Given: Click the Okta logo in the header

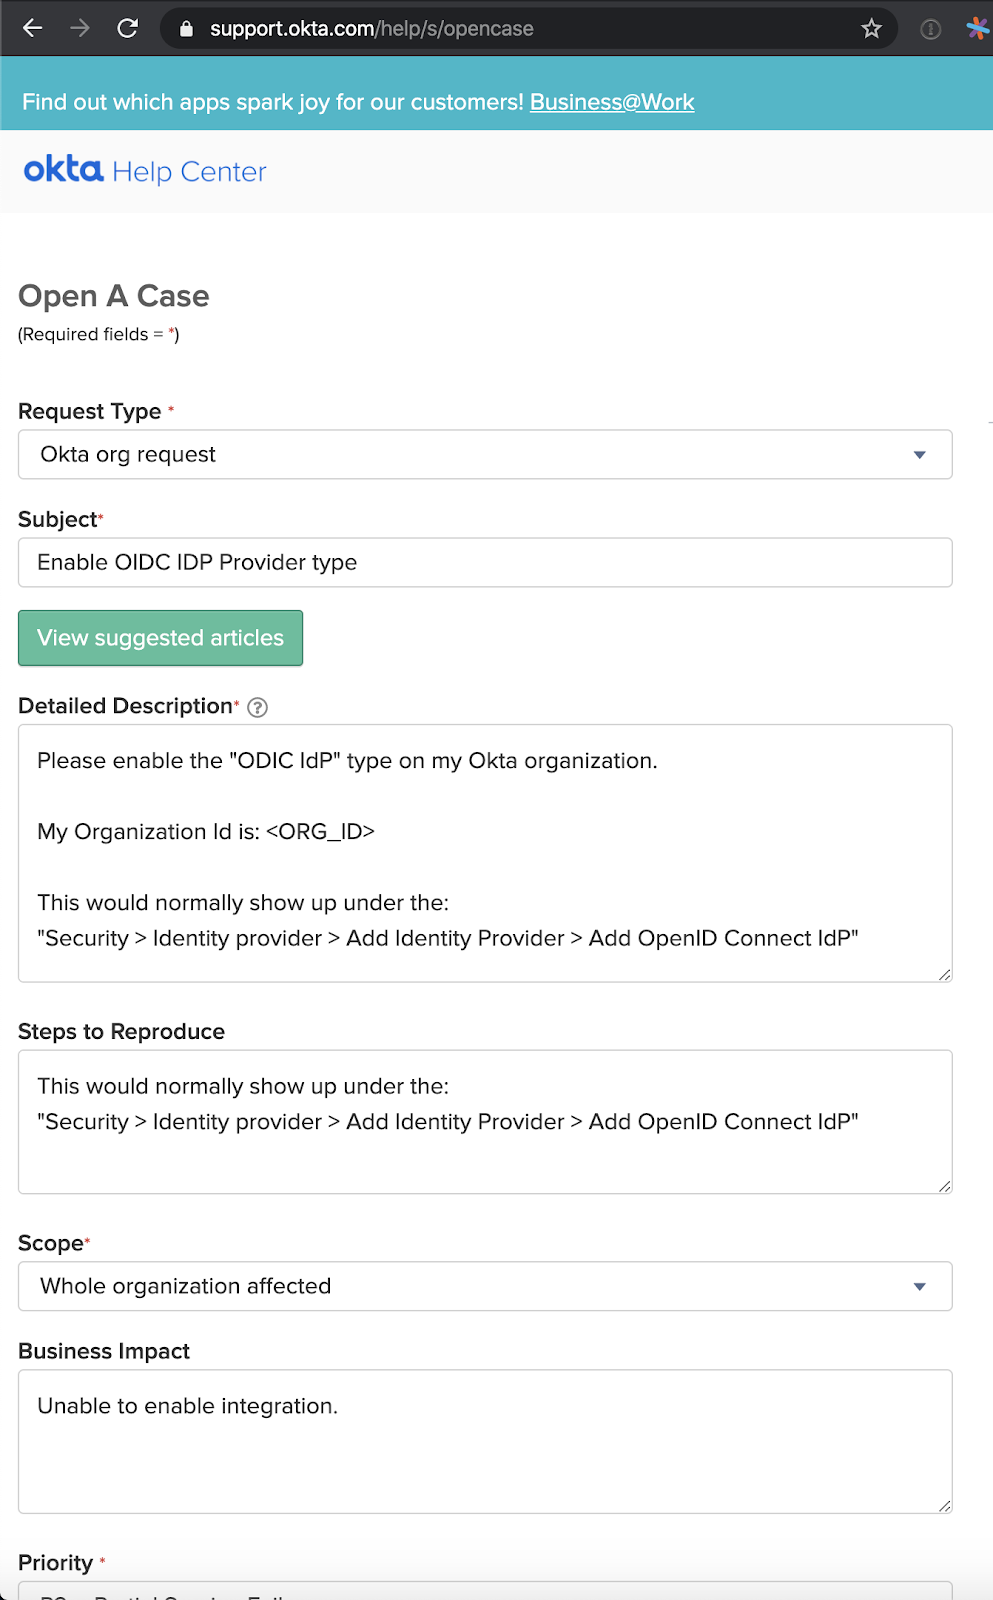Looking at the screenshot, I should [x=63, y=170].
